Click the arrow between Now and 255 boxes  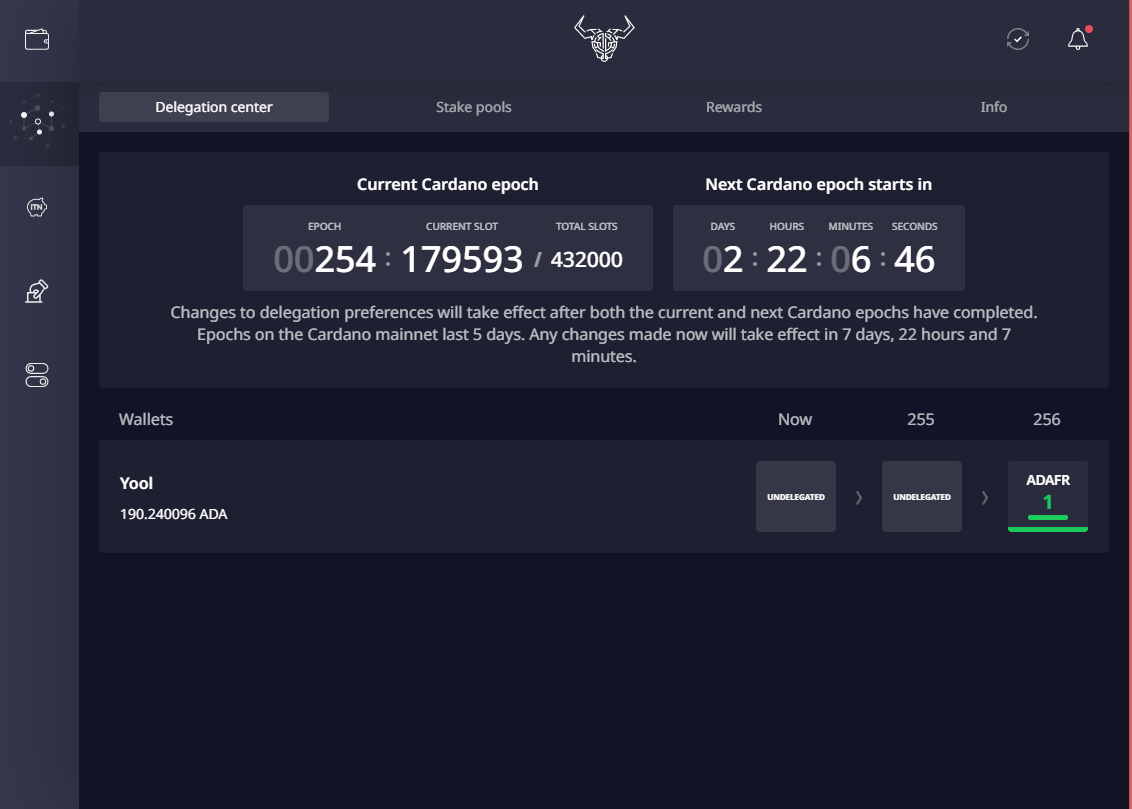(x=859, y=497)
